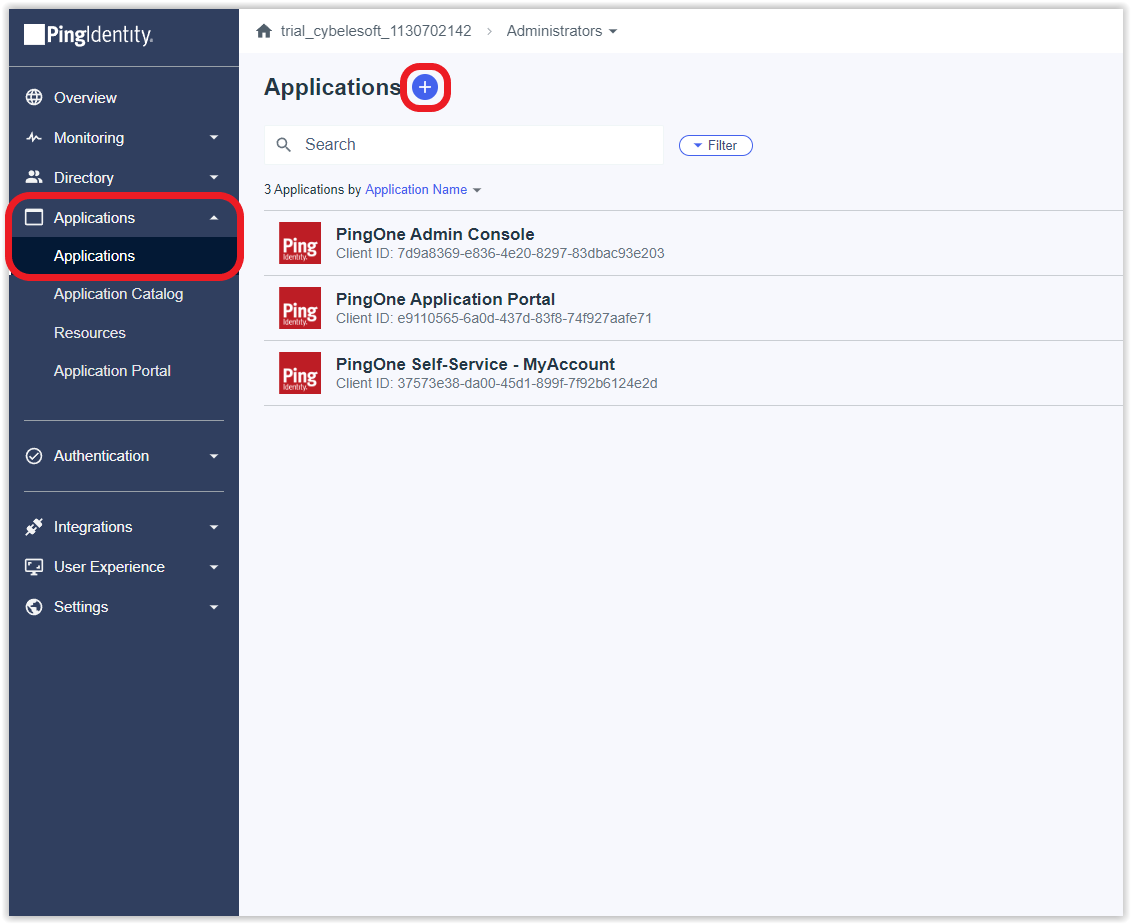Expand the User Experience menu arrow
The image size is (1131, 924).
click(x=214, y=567)
